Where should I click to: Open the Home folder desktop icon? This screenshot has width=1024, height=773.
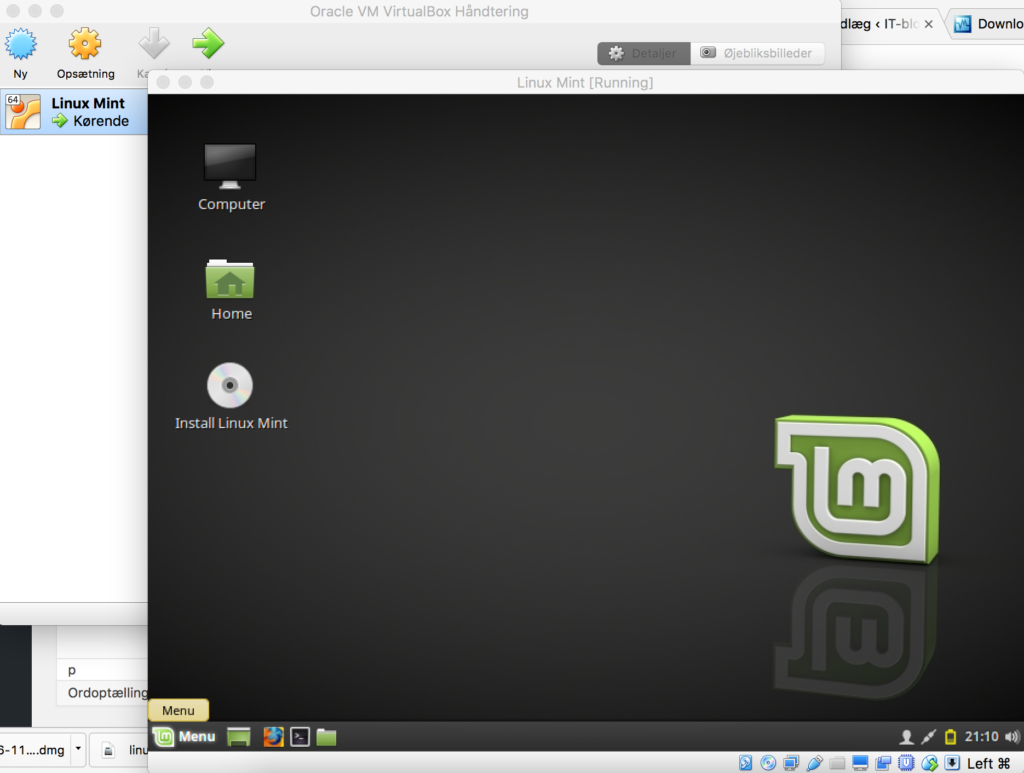[231, 290]
